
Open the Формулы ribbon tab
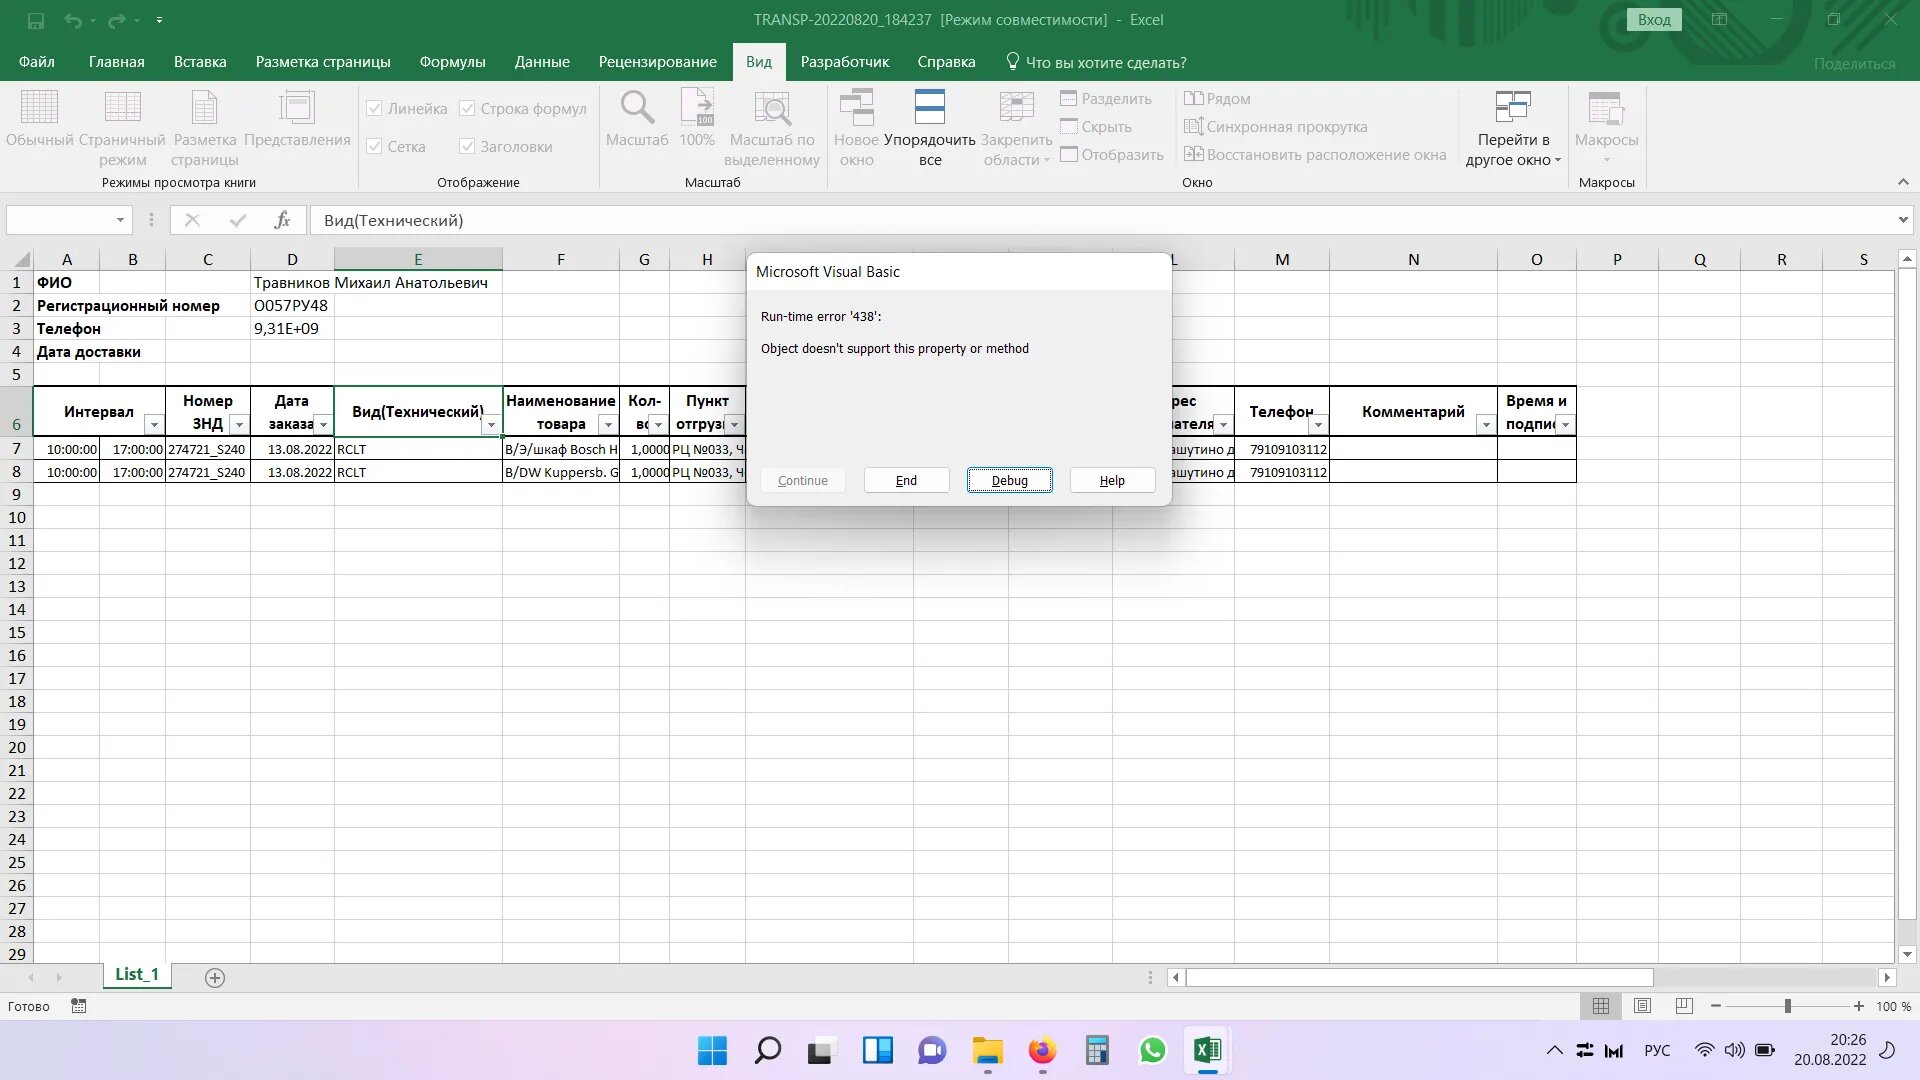tap(452, 62)
